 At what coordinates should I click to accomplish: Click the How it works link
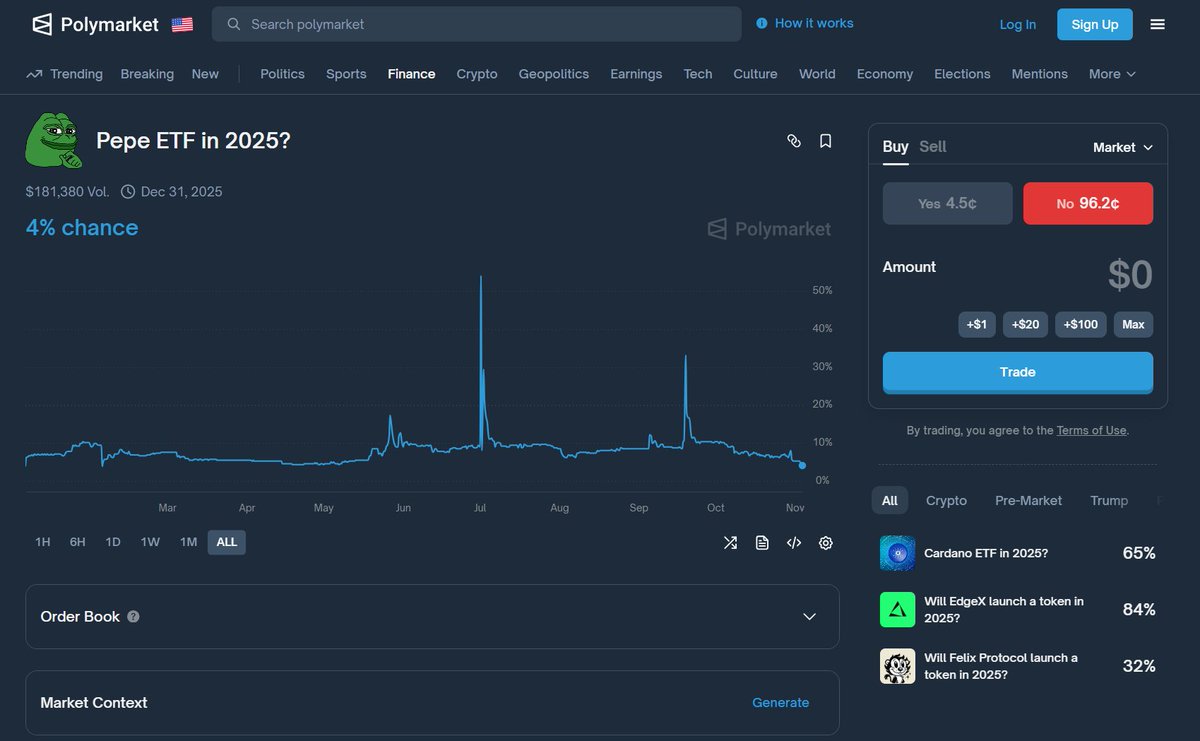[x=814, y=23]
